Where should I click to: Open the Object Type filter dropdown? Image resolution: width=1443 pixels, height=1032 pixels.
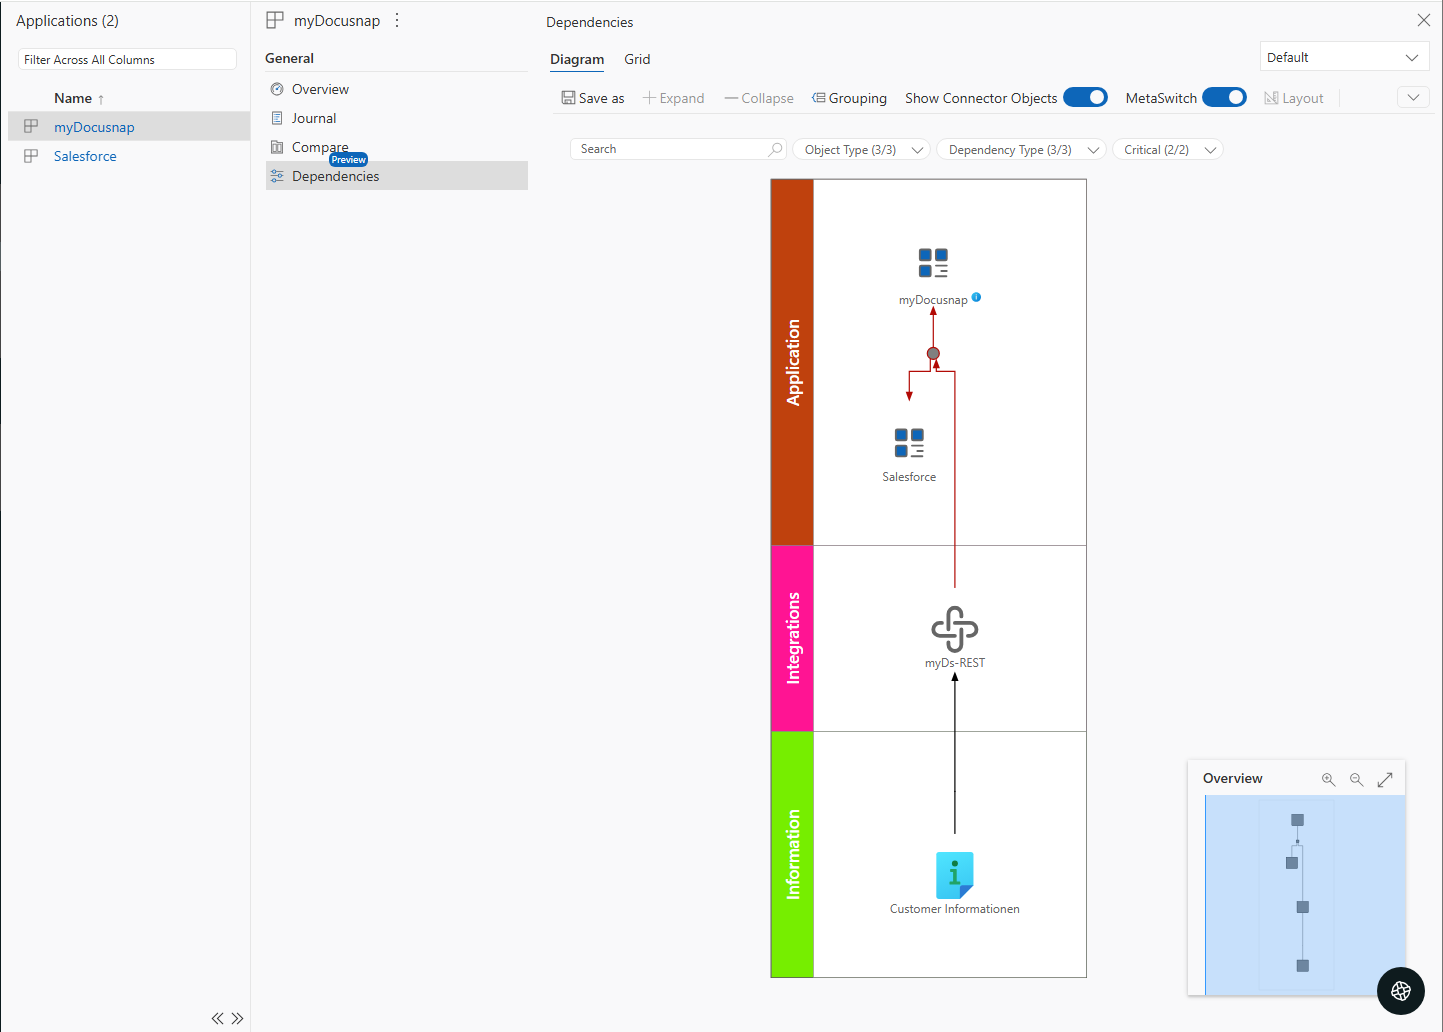pyautogui.click(x=860, y=149)
